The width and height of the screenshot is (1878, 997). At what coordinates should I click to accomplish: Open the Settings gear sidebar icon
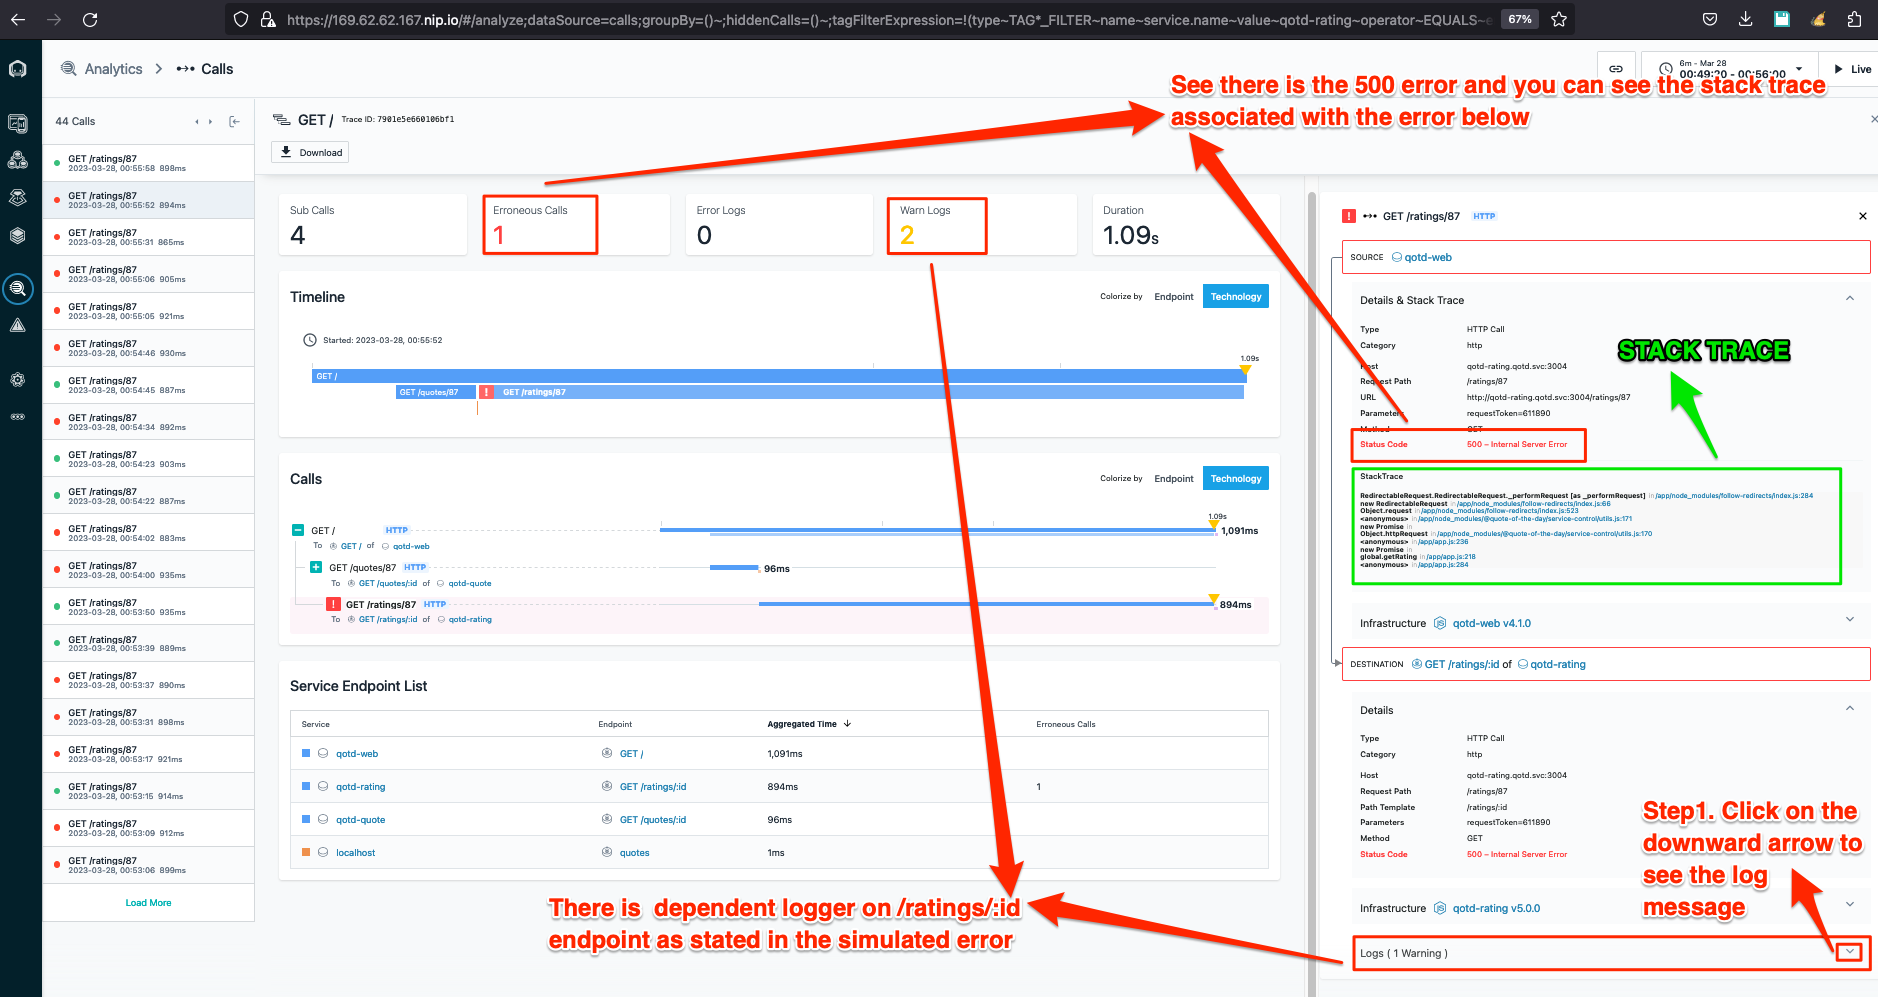[x=17, y=380]
